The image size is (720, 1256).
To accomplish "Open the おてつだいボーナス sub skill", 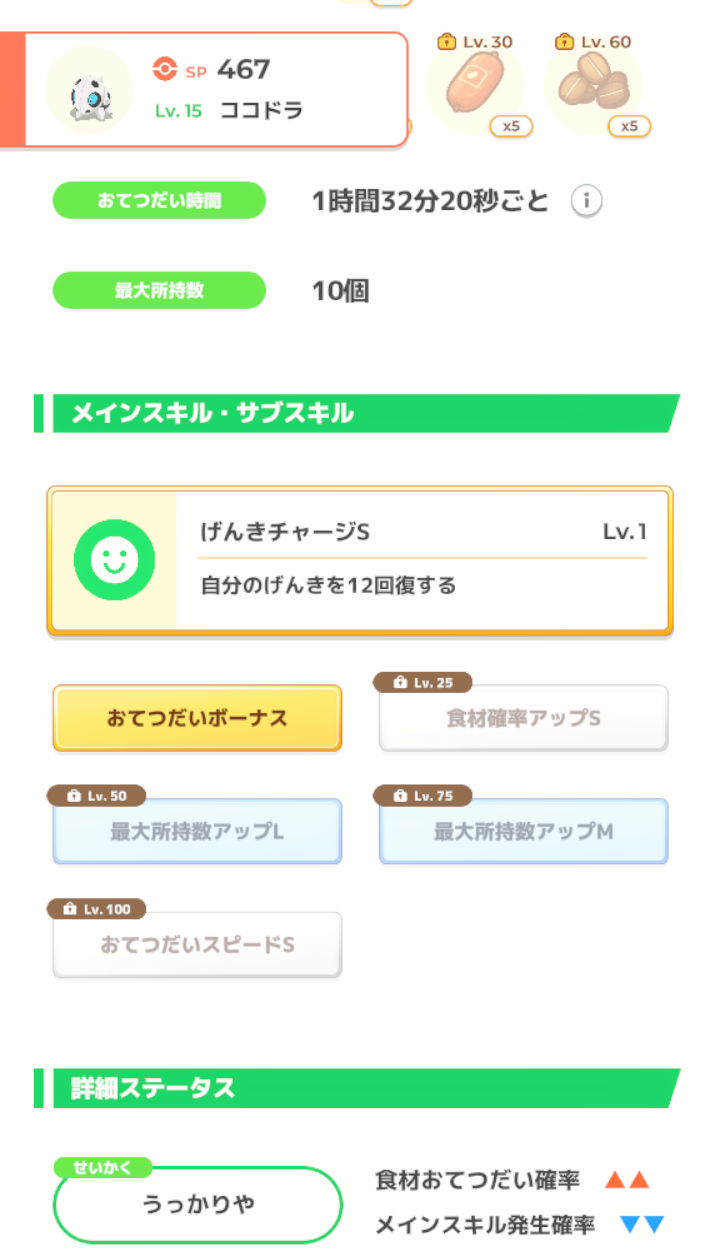I will 197,718.
